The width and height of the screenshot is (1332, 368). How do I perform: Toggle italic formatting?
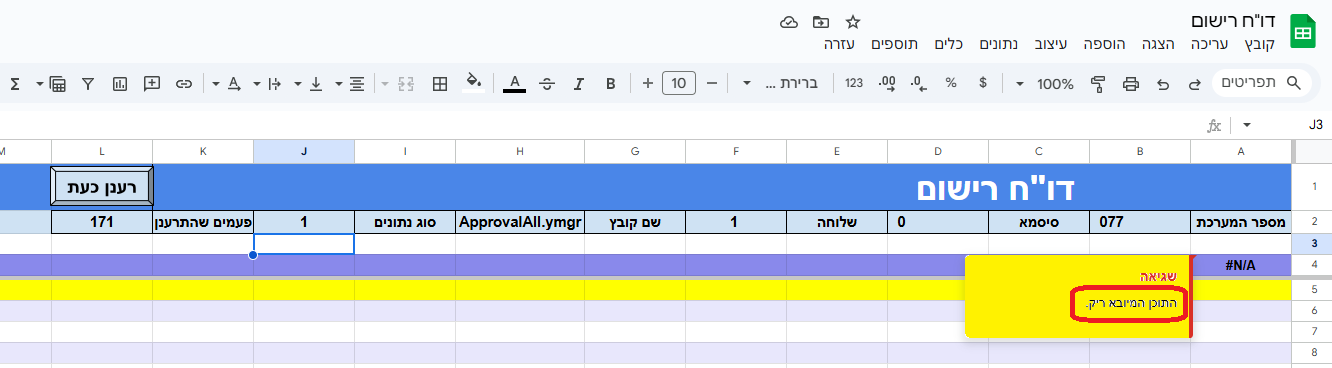pyautogui.click(x=578, y=83)
